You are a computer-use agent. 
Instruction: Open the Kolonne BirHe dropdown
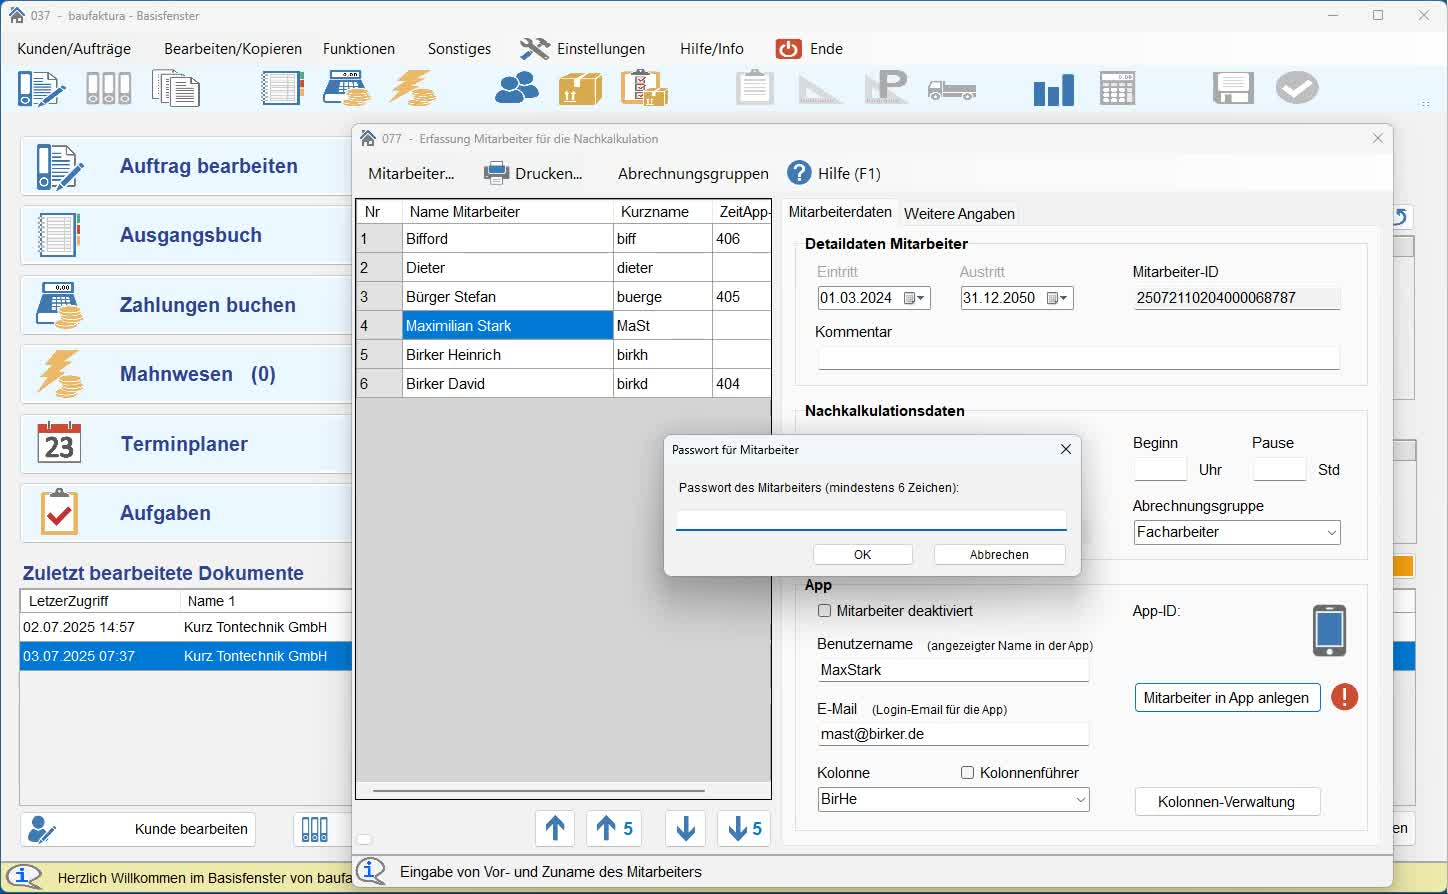pos(1080,800)
